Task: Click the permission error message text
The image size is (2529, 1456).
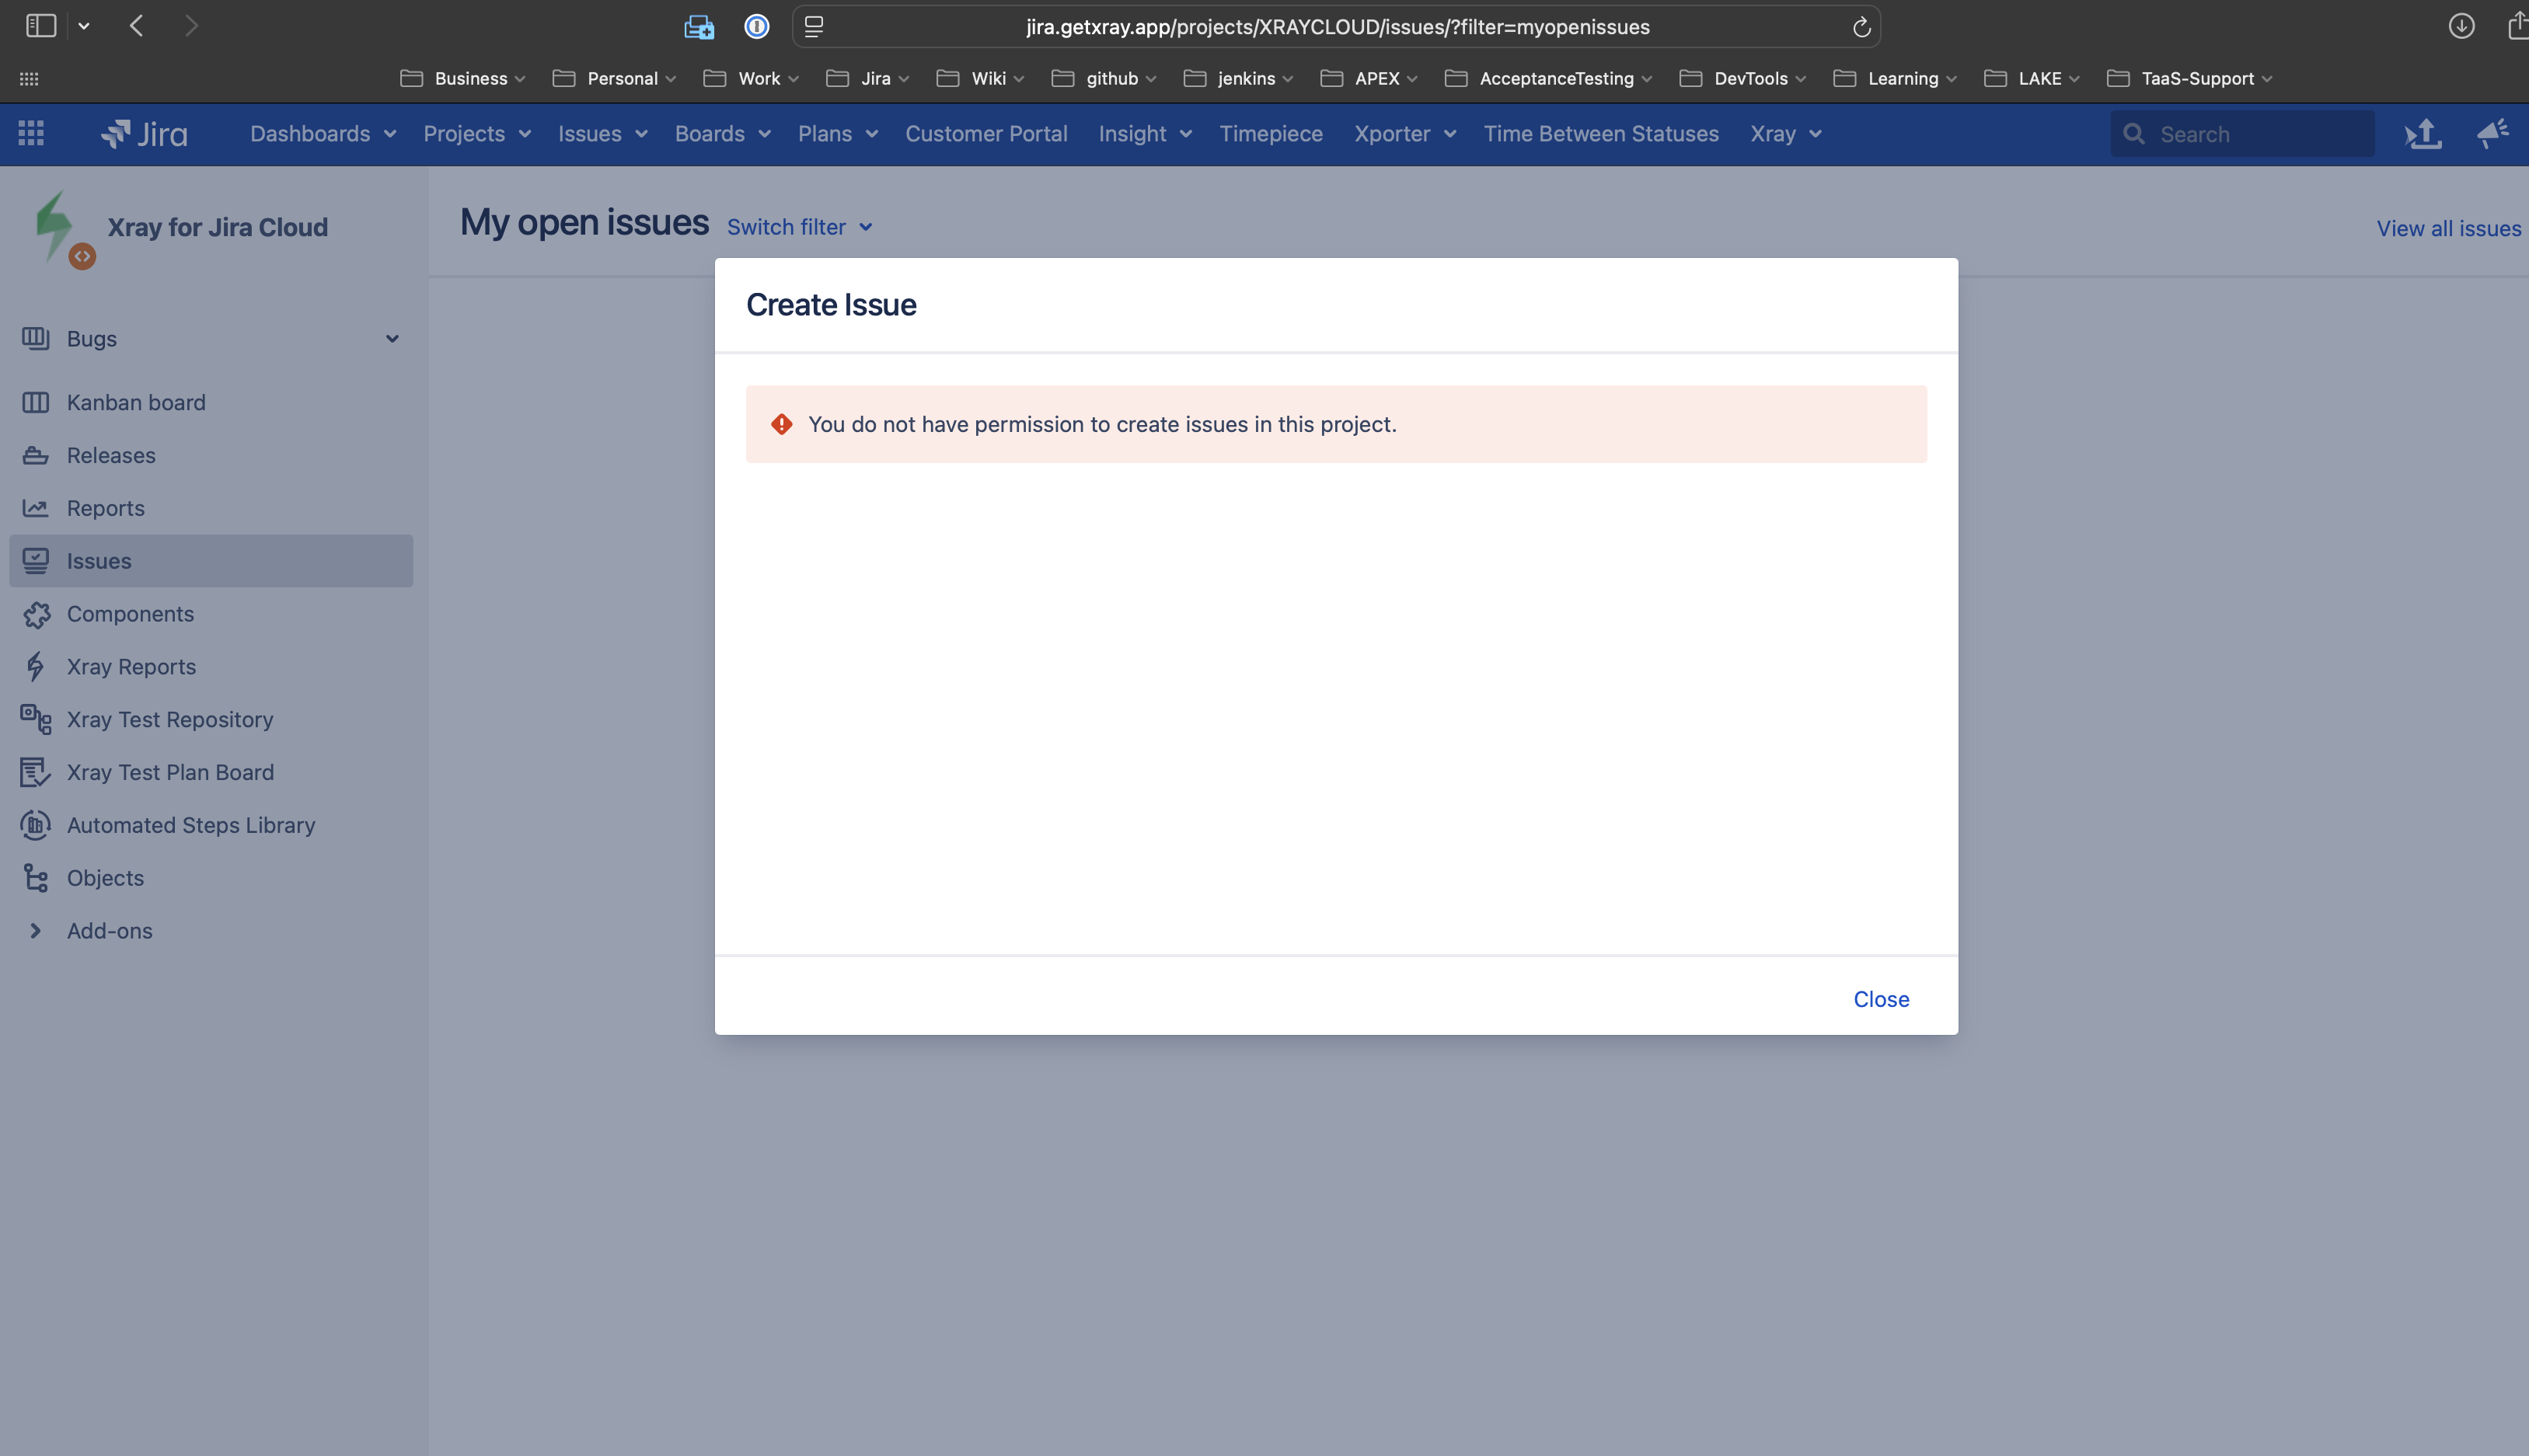Action: tap(1102, 424)
